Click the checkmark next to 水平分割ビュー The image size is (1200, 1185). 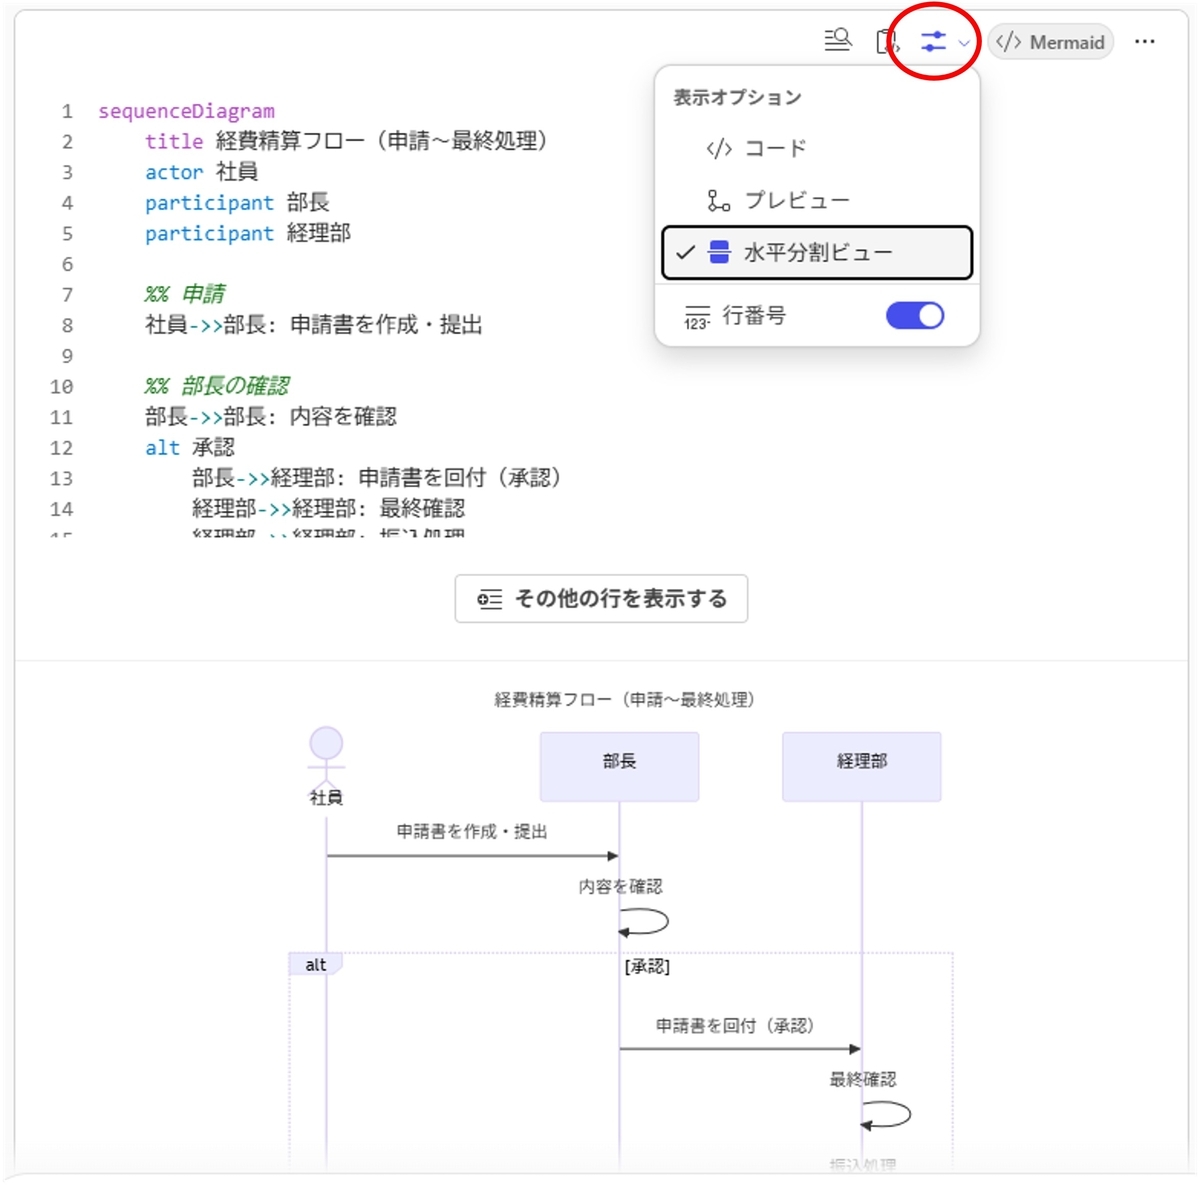click(685, 253)
